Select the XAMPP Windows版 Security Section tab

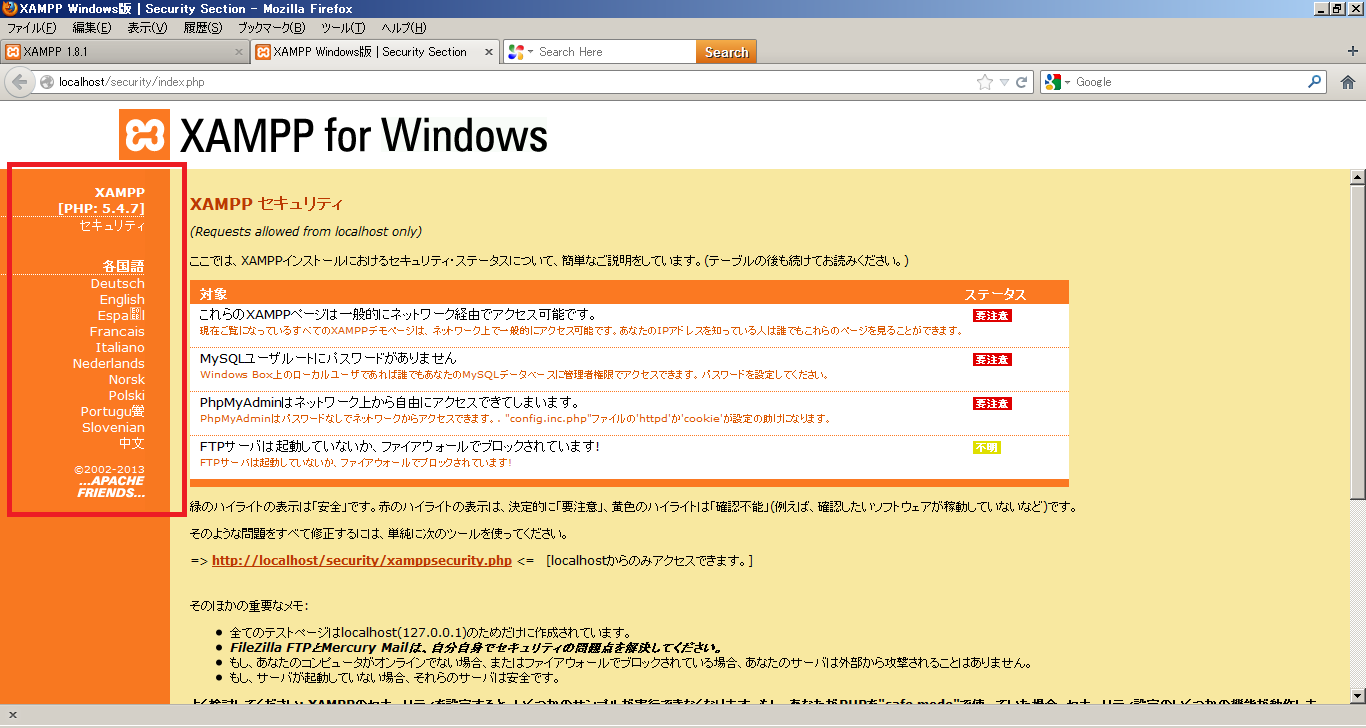tap(374, 52)
